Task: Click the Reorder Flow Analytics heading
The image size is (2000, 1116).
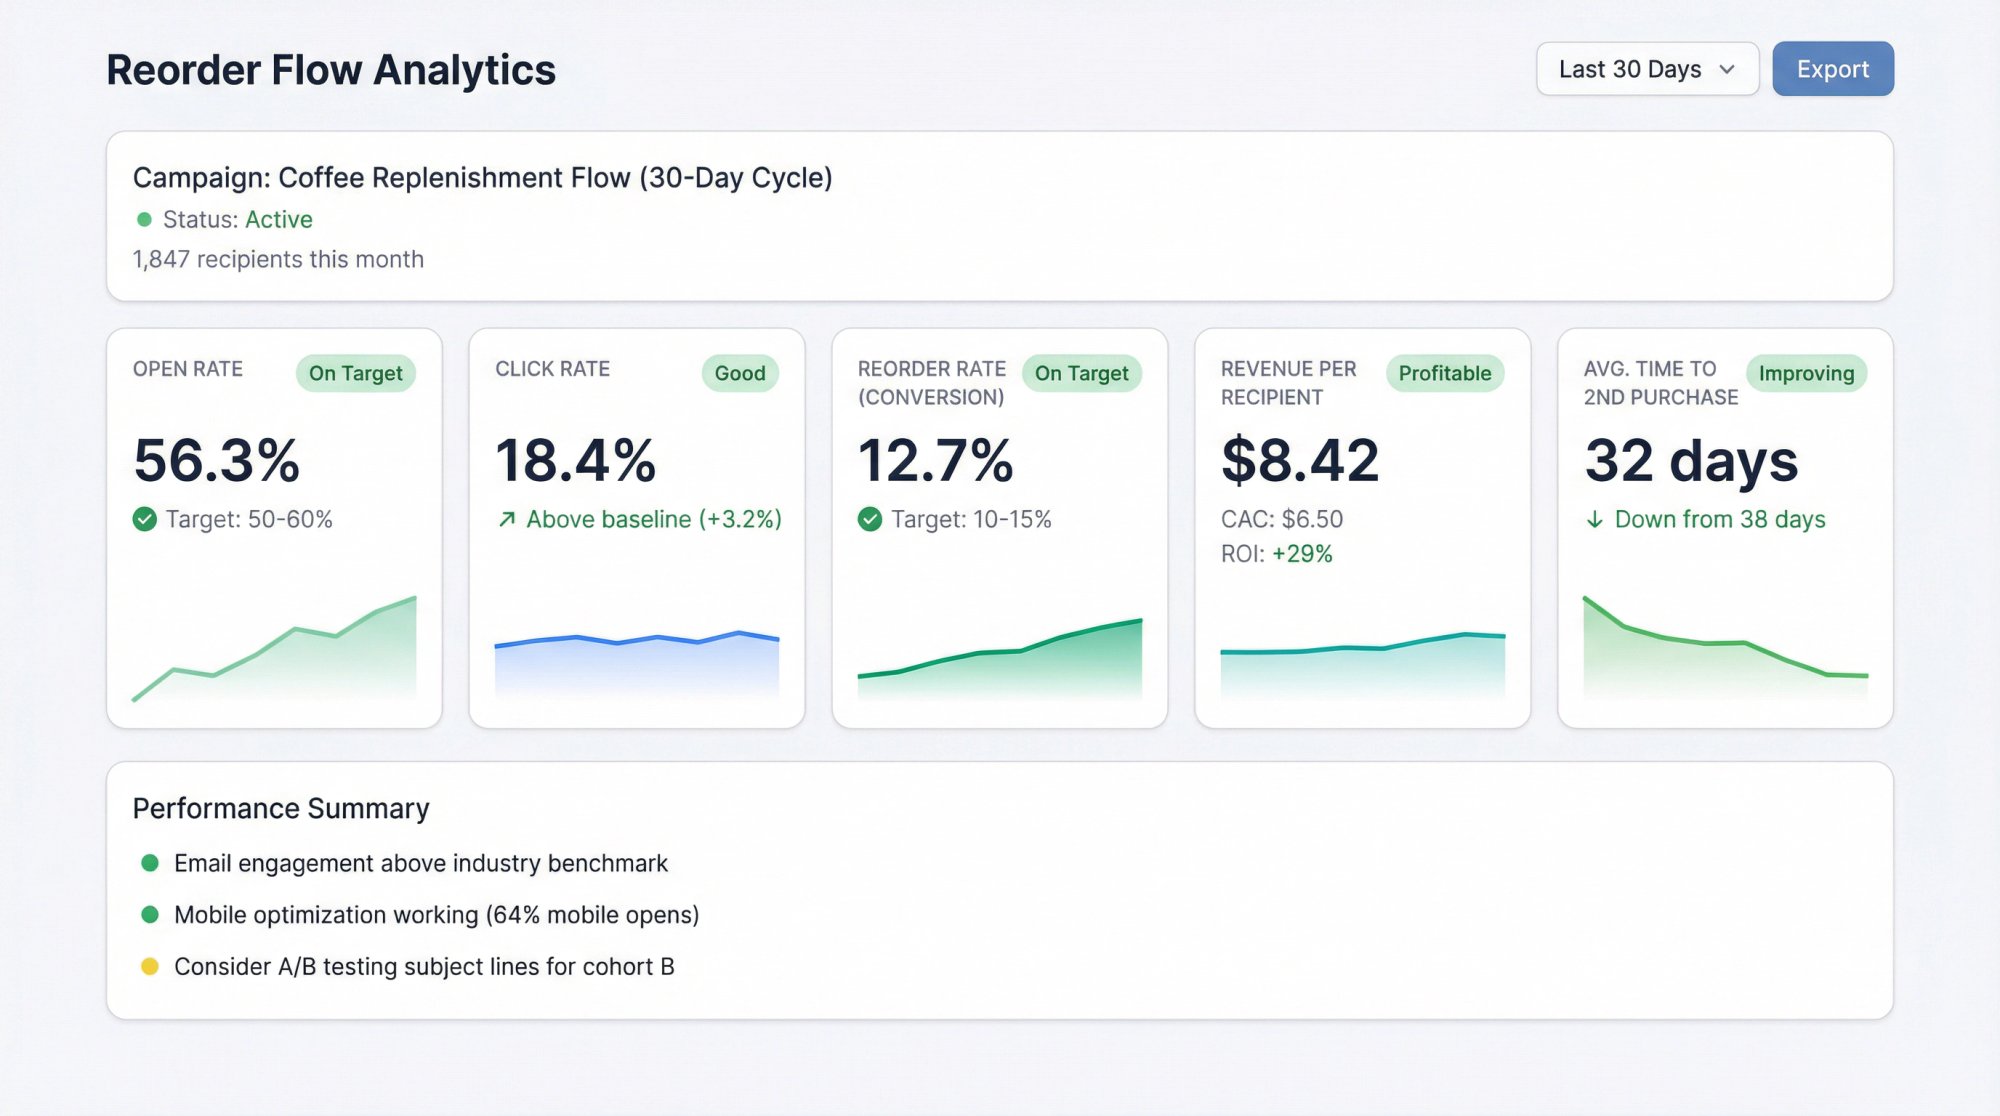Action: [x=331, y=70]
